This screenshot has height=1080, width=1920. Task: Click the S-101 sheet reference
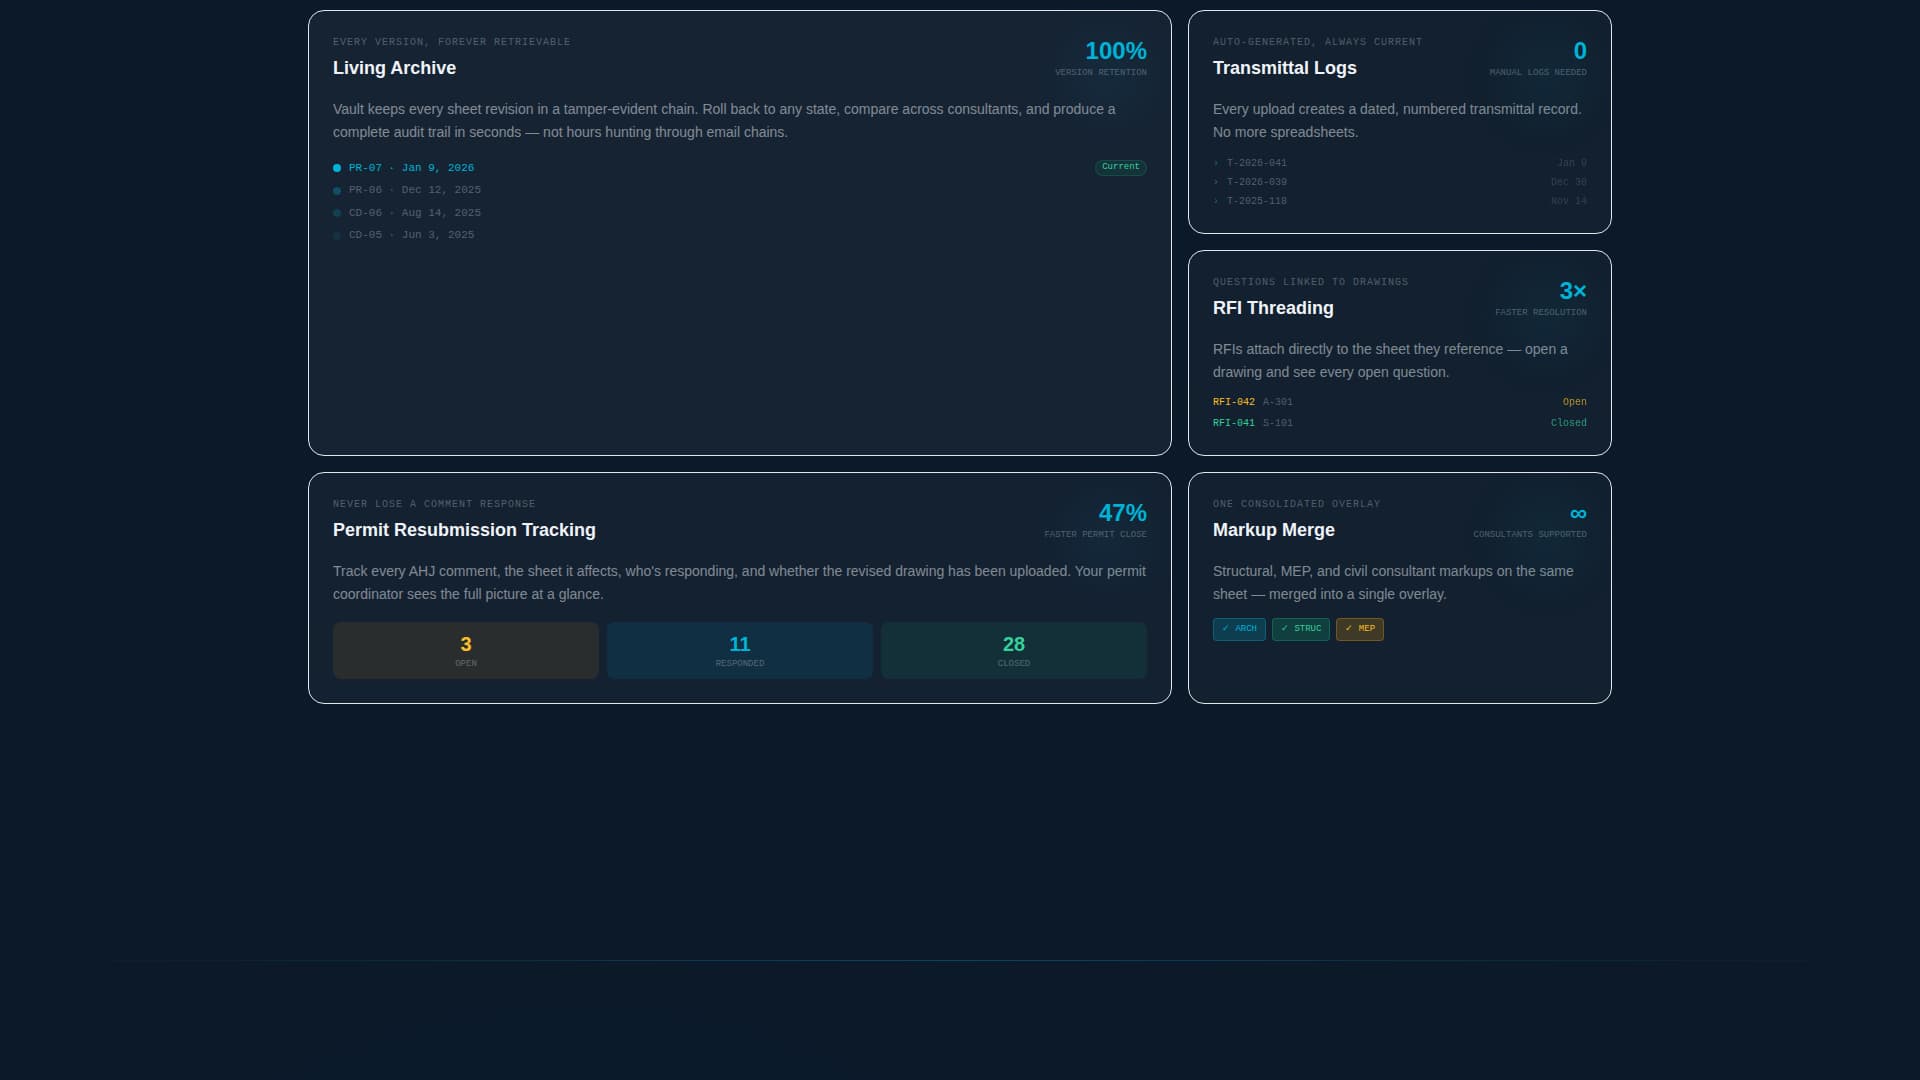point(1277,423)
